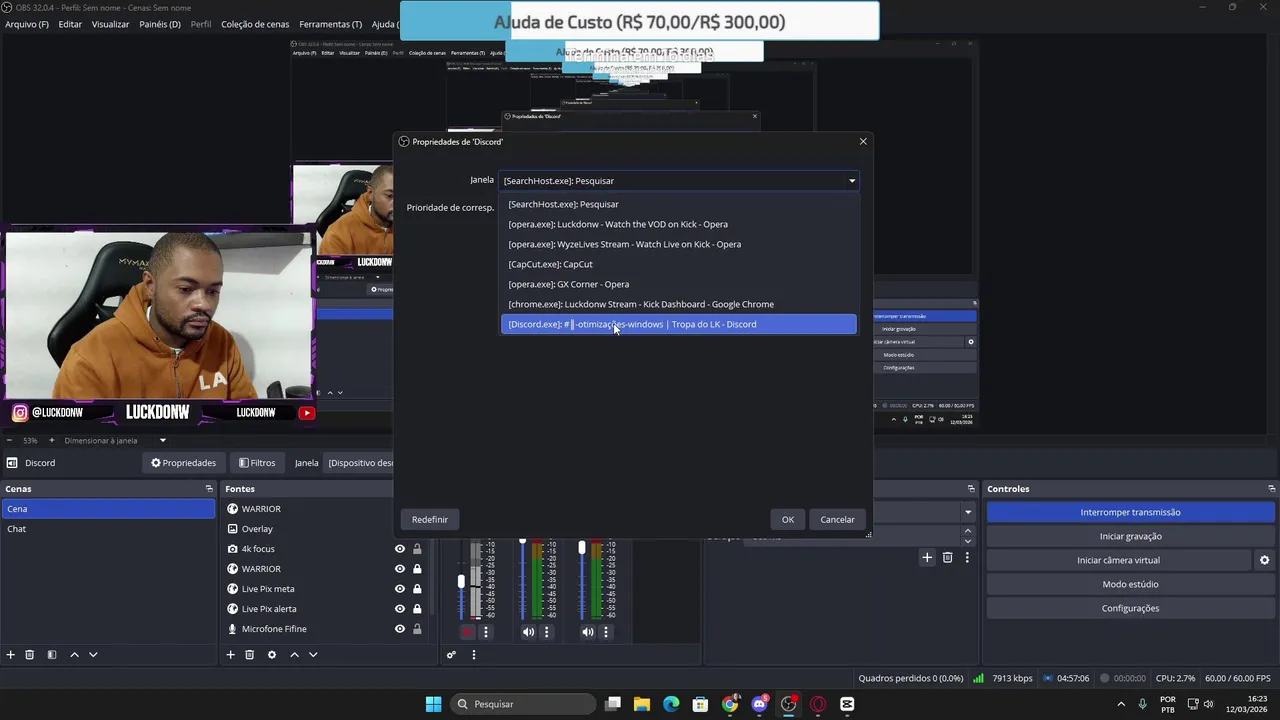Increase transition duration with up arrow
The width and height of the screenshot is (1280, 720).
(x=967, y=533)
